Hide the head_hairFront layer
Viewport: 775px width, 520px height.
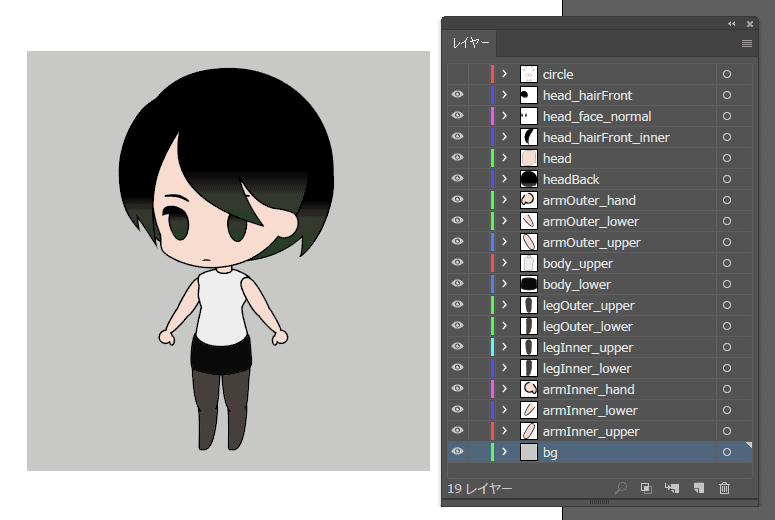pos(458,95)
